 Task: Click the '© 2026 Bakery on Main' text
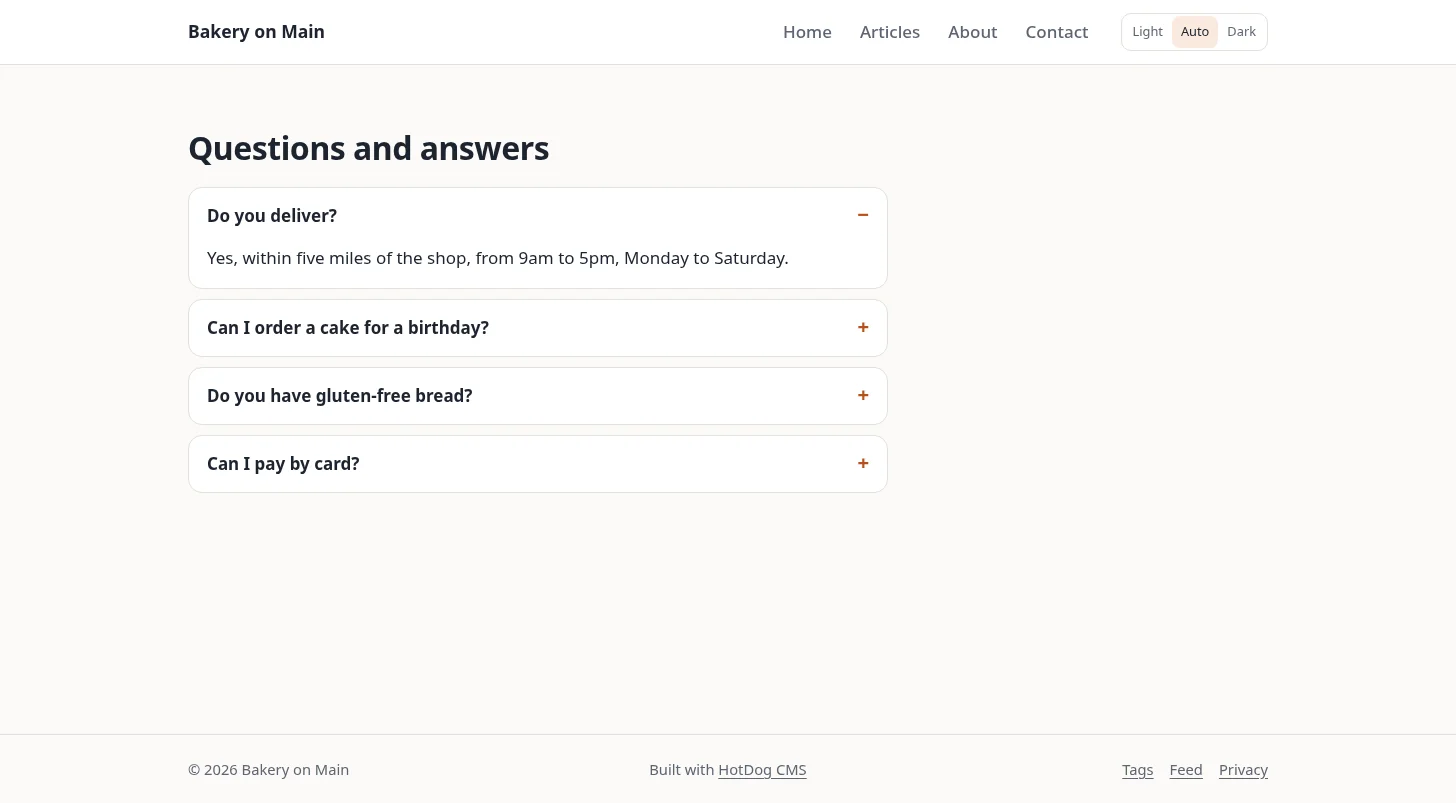pyautogui.click(x=268, y=770)
